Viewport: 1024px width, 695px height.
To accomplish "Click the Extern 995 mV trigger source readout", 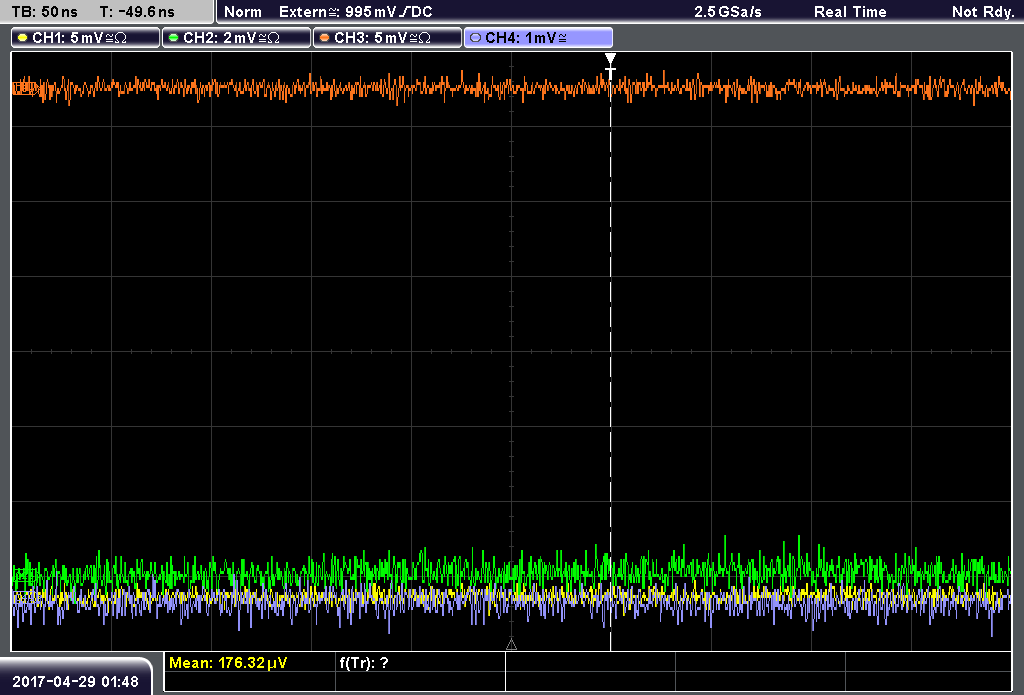I will pyautogui.click(x=356, y=12).
